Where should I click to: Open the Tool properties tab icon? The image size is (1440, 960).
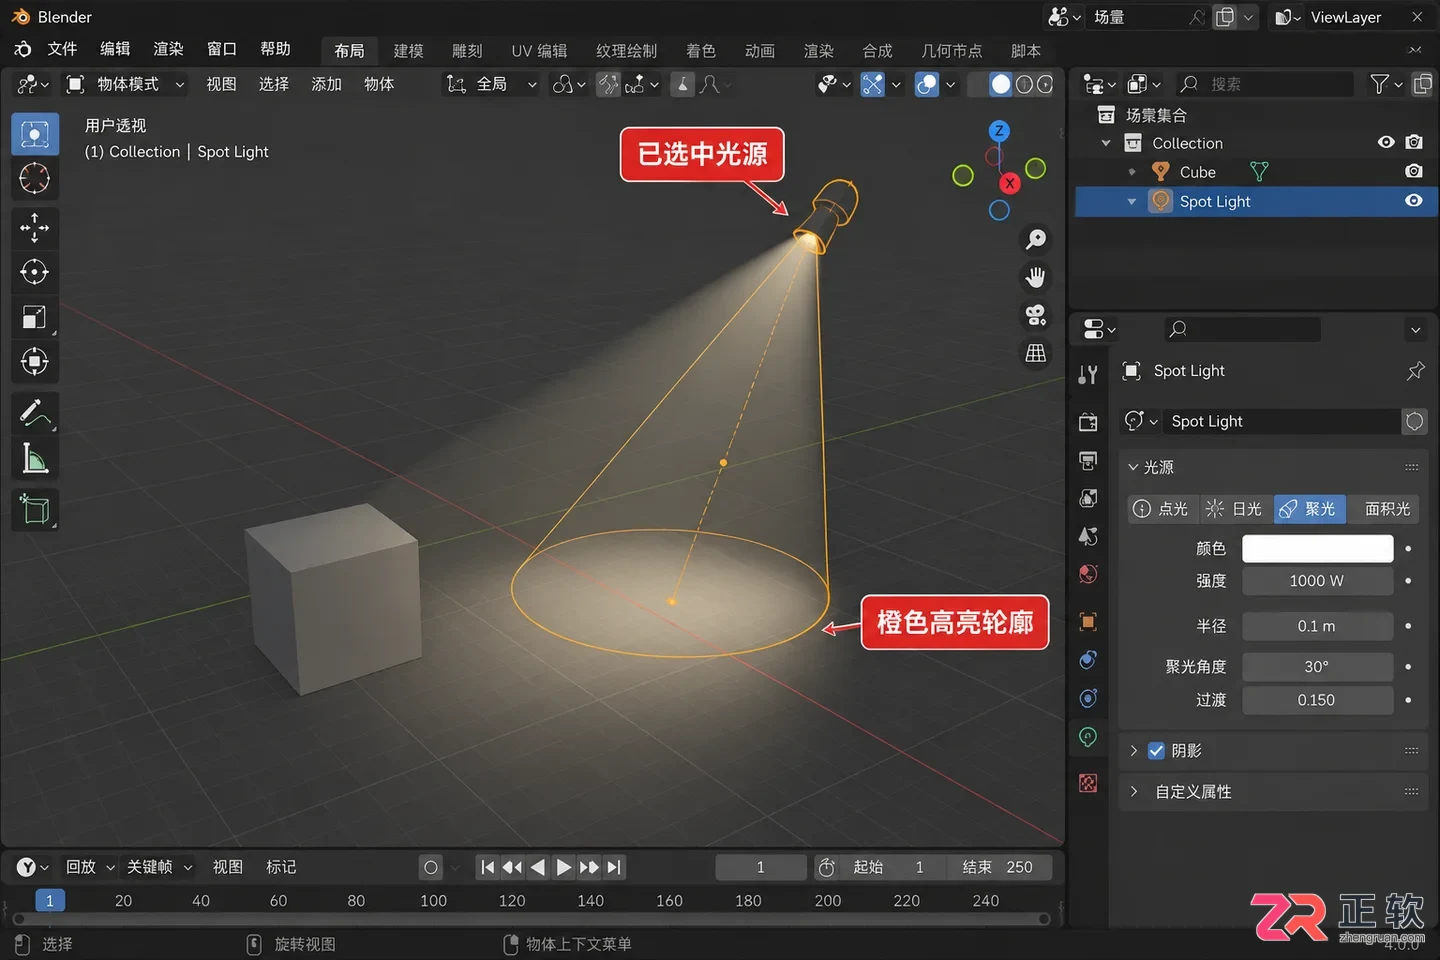pyautogui.click(x=1088, y=375)
